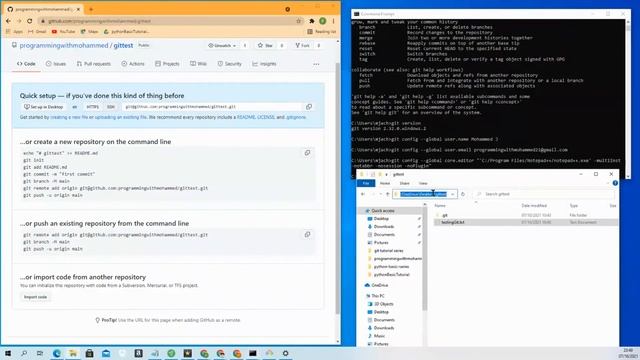Open the Home ribbon tab in File Explorer
640x360 pixels.
[x=385, y=183]
